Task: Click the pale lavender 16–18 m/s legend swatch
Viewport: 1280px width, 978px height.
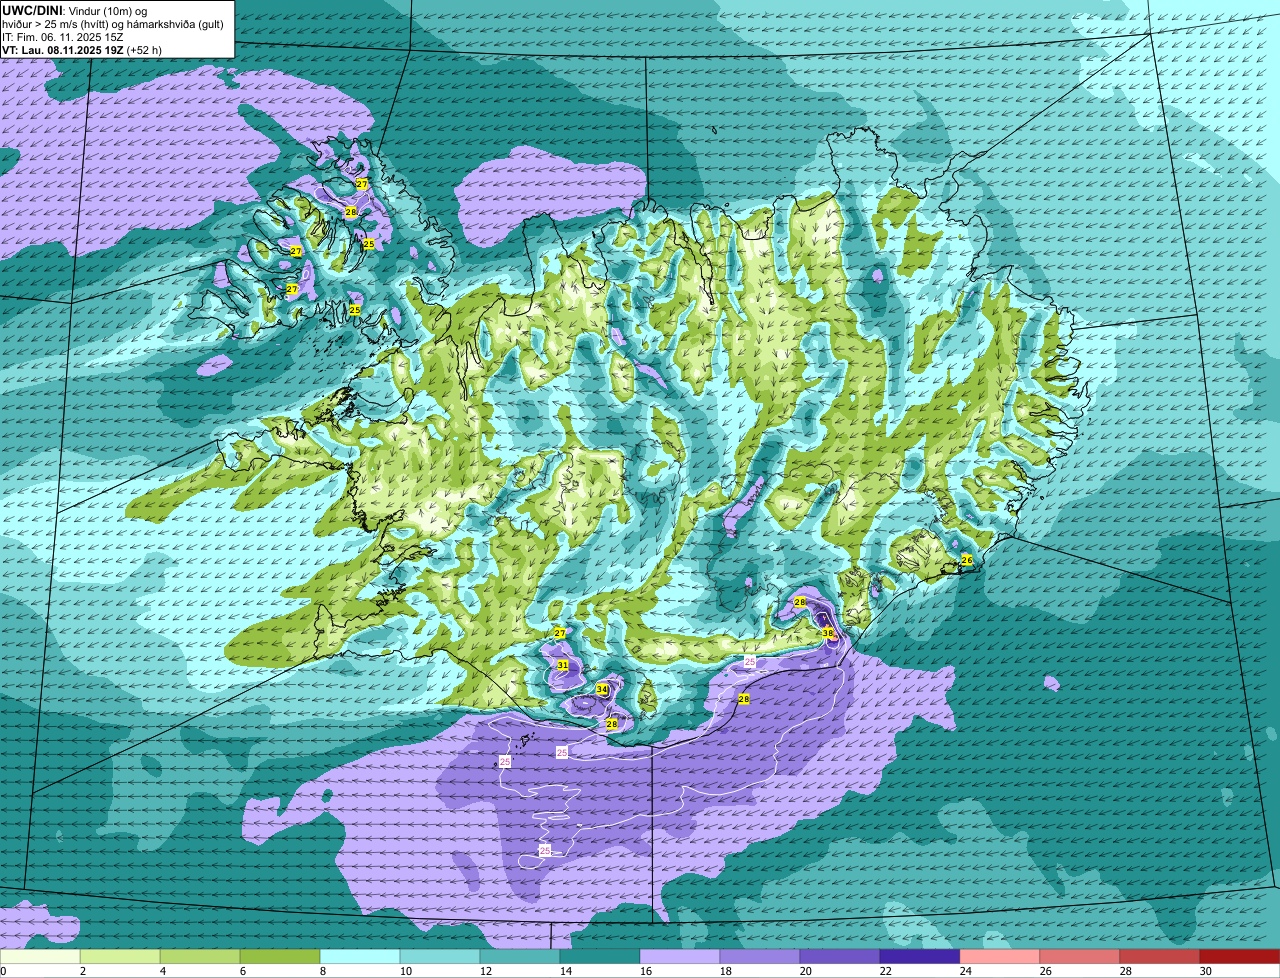Action: [680, 957]
